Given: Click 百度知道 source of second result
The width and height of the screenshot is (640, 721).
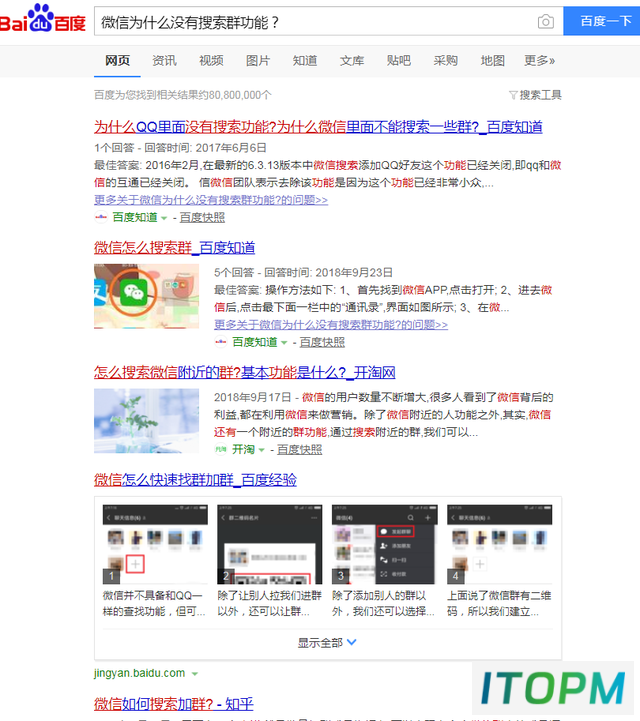Looking at the screenshot, I should click(x=255, y=342).
